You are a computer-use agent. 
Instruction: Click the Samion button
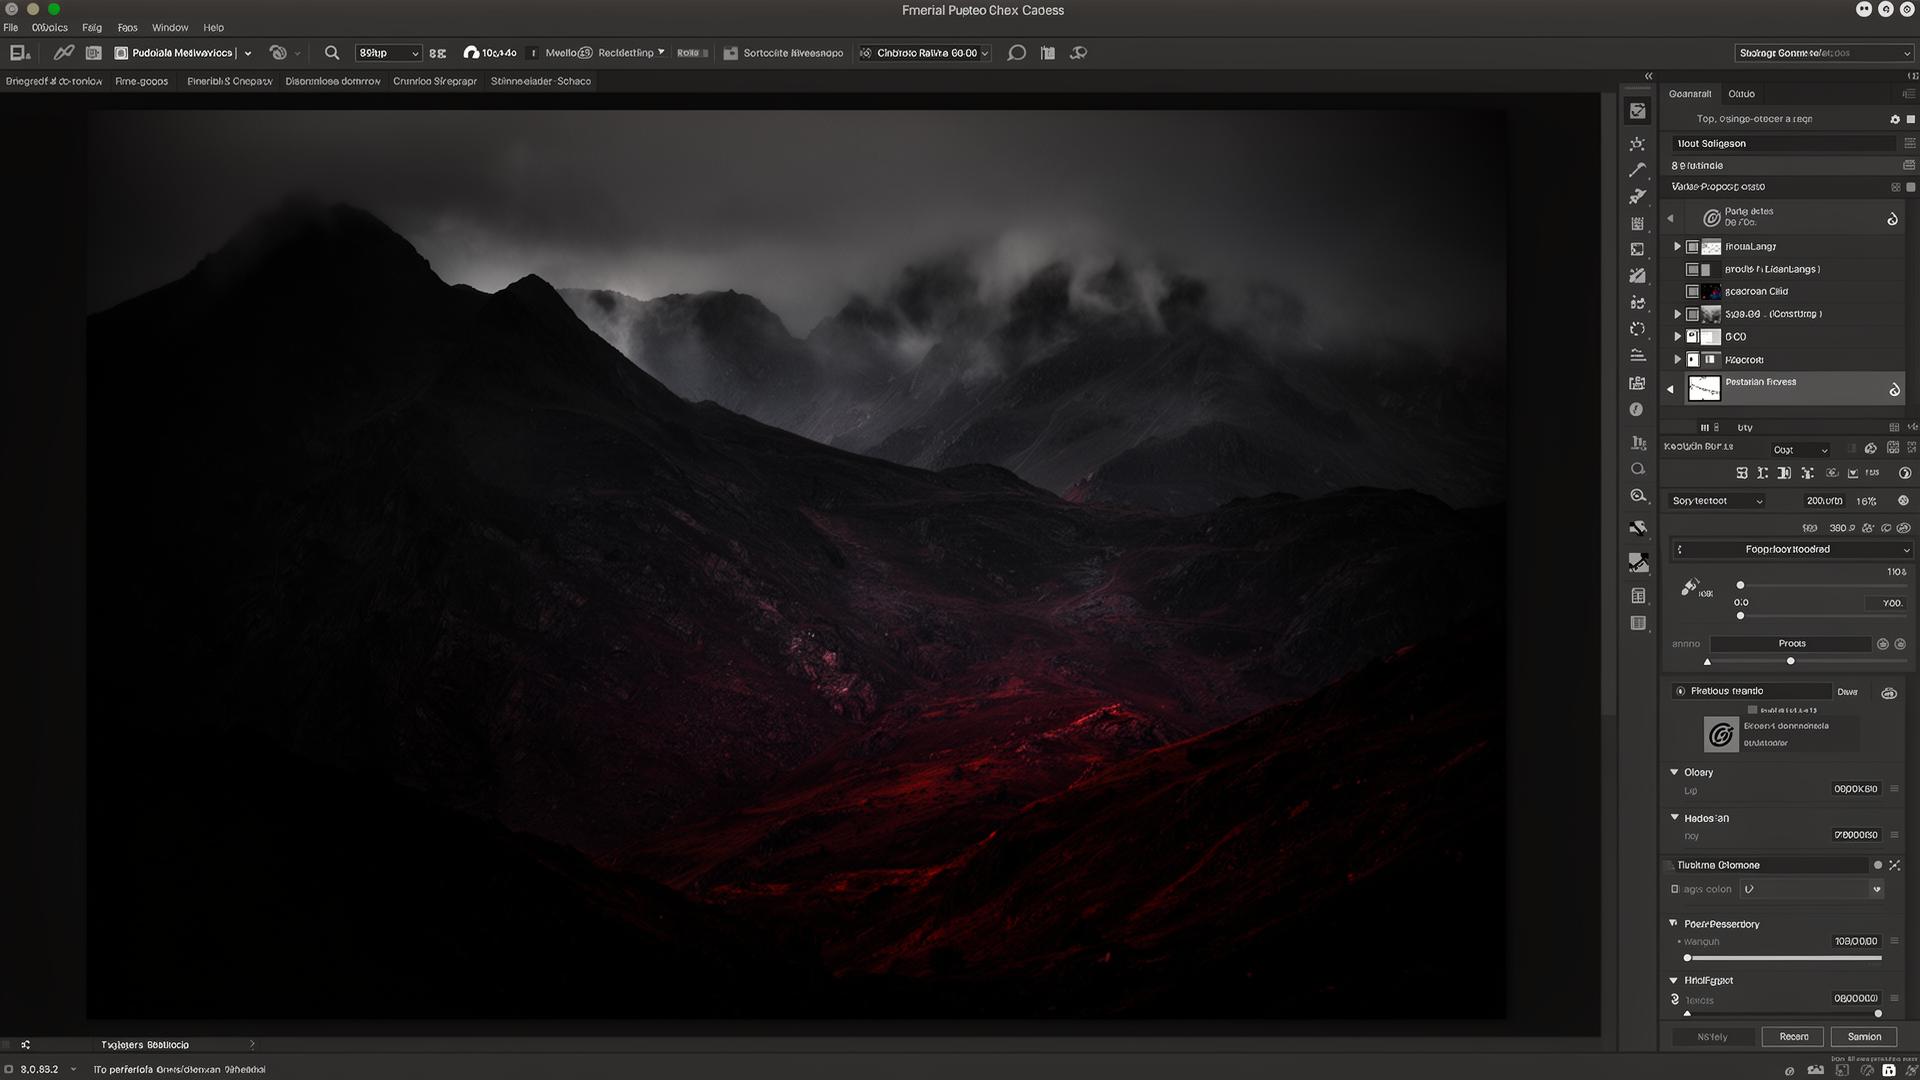(x=1864, y=1037)
